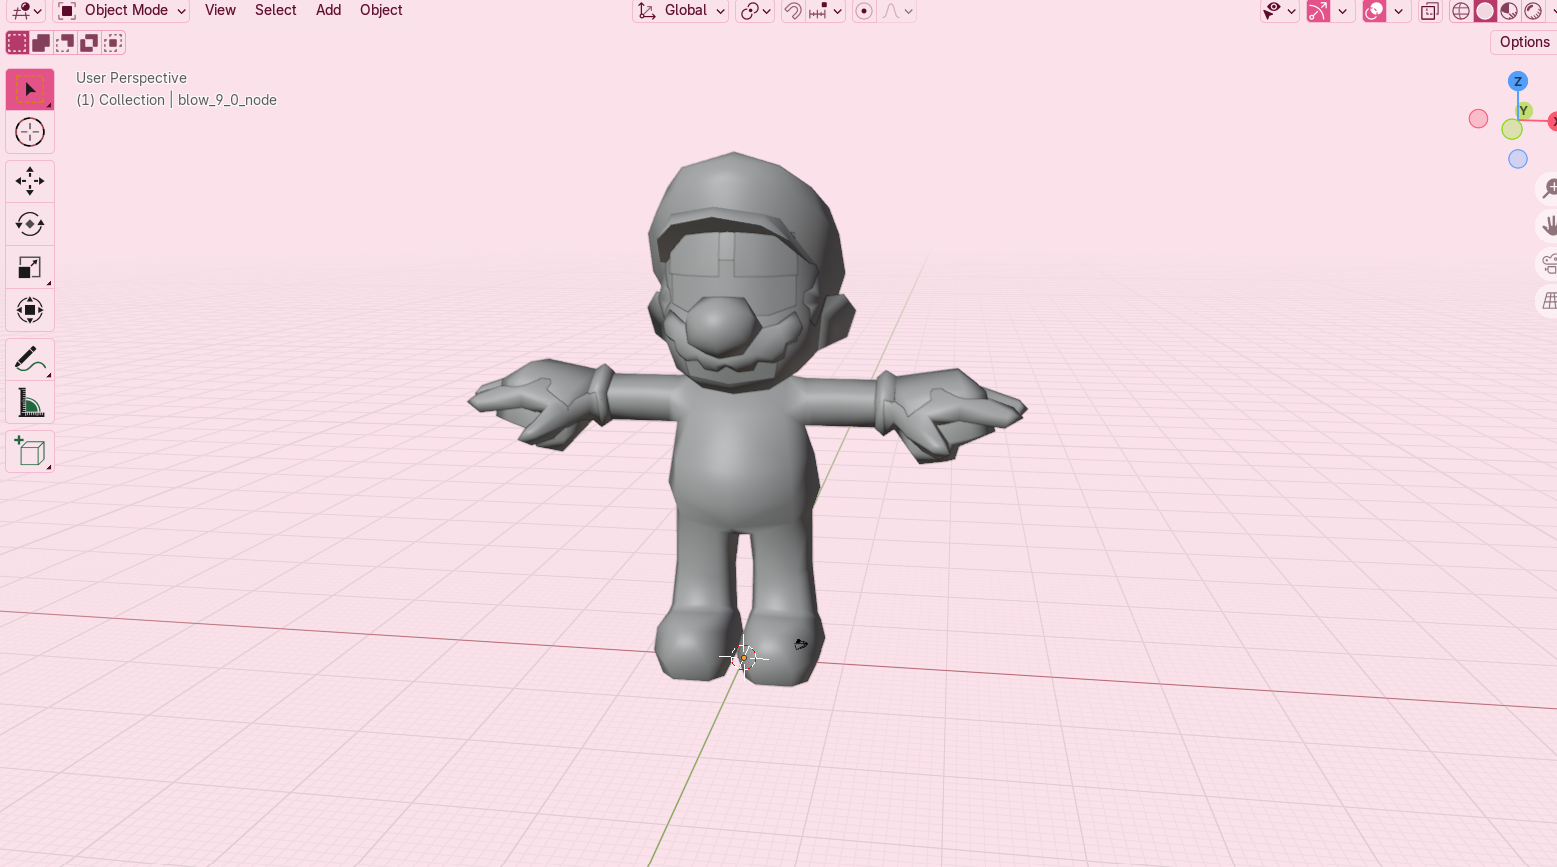Toggle proportional editing
Screen dimensions: 1557x867
tap(864, 11)
